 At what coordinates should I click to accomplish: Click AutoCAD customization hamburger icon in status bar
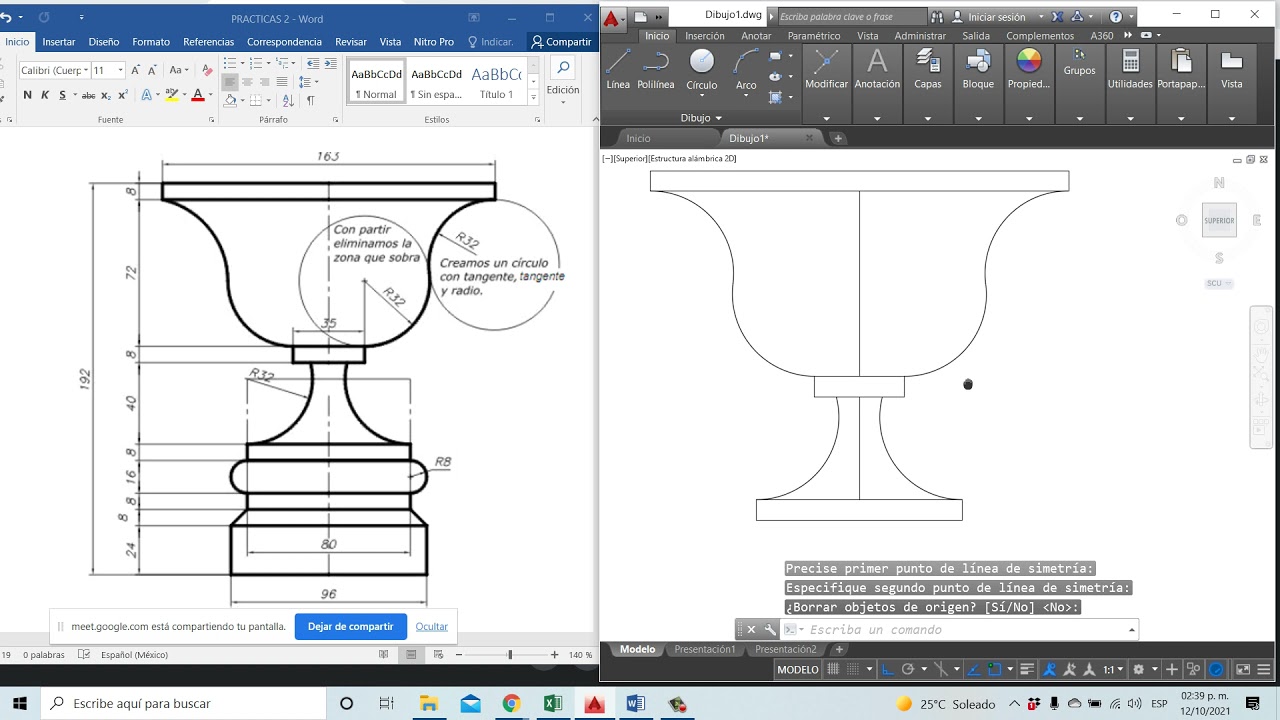tap(1266, 669)
